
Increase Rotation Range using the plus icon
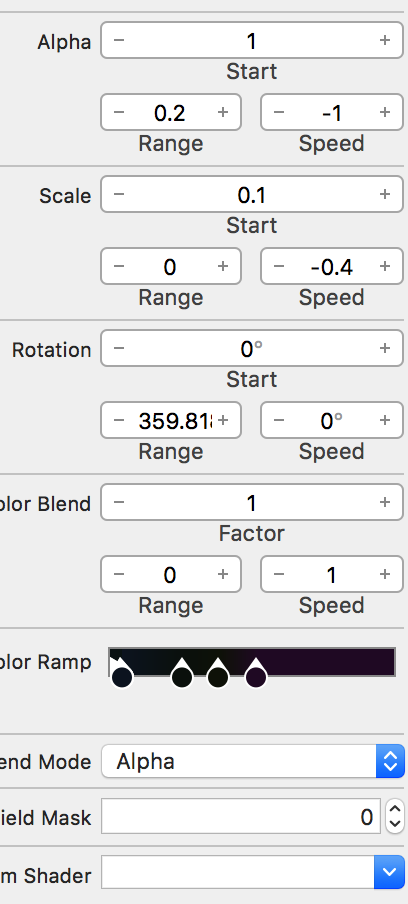pos(223,420)
